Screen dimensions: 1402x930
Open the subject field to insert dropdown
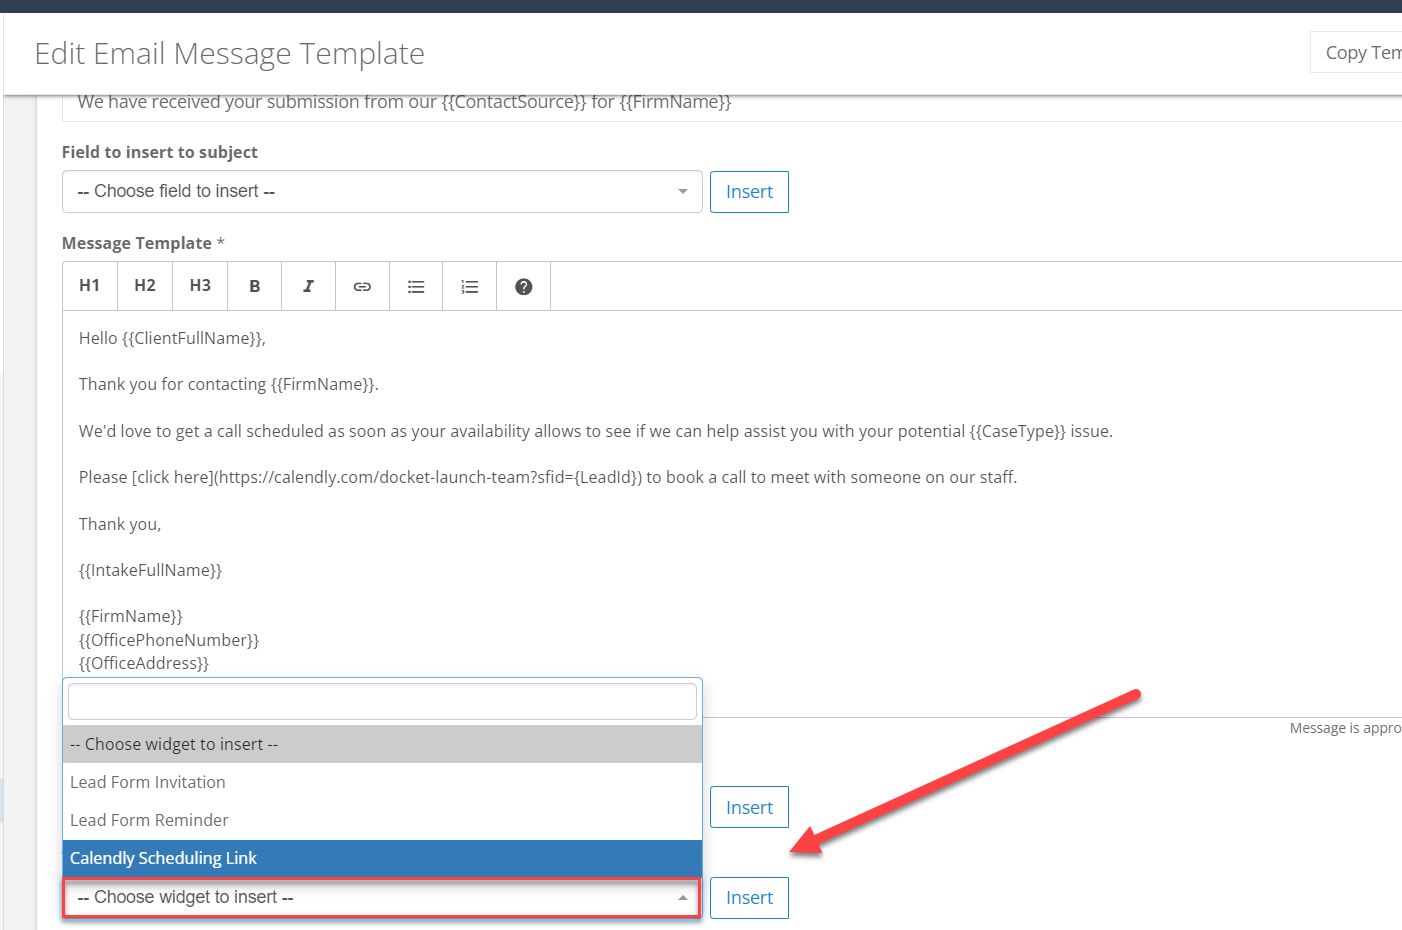(x=382, y=192)
